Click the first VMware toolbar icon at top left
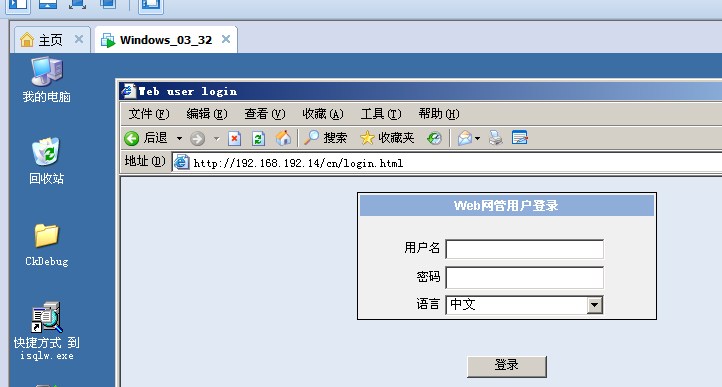The width and height of the screenshot is (722, 387). click(x=18, y=4)
